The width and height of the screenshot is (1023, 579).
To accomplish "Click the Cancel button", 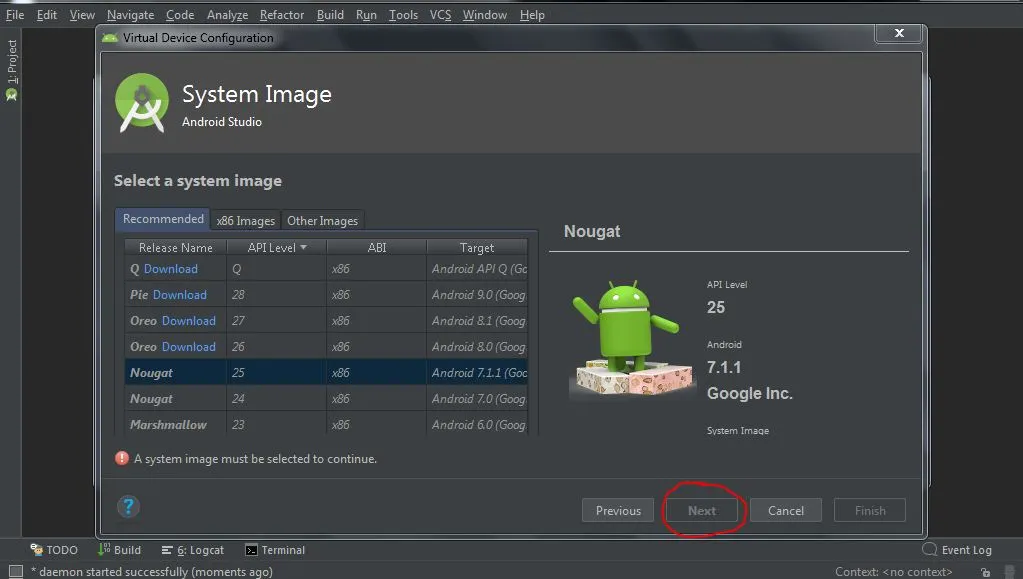I will point(786,510).
